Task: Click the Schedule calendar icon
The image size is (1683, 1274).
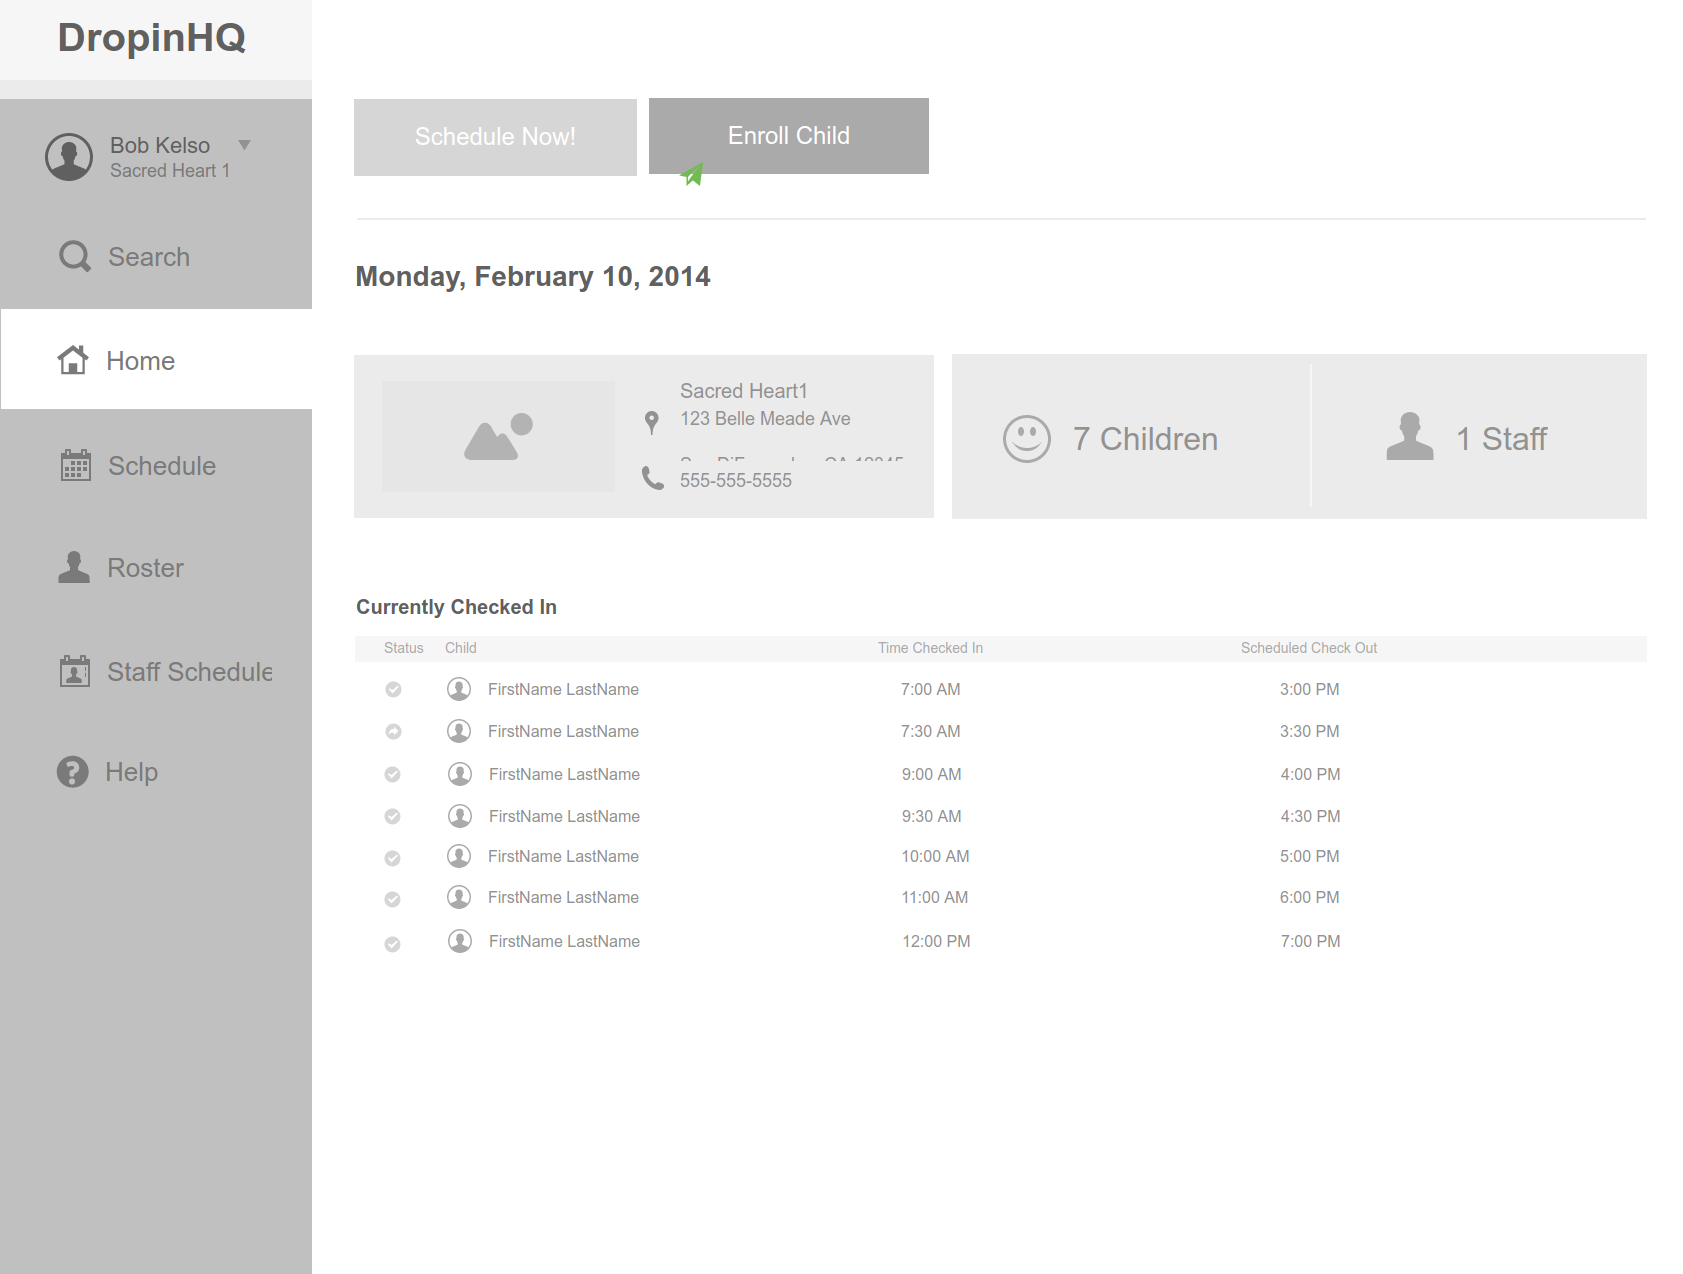Action: point(75,465)
